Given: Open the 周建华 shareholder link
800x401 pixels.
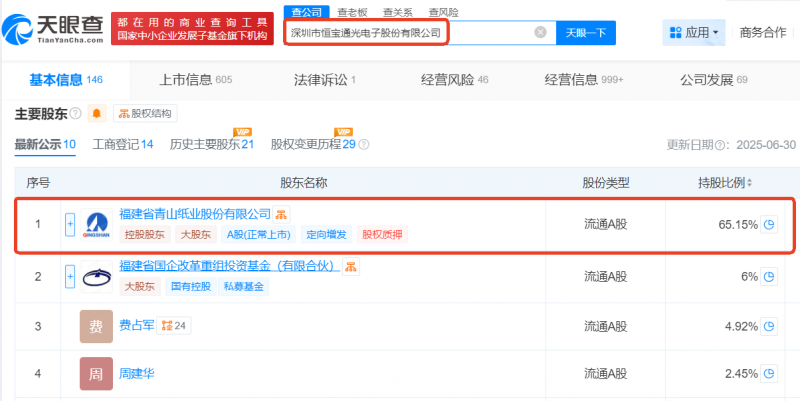Looking at the screenshot, I should point(136,374).
